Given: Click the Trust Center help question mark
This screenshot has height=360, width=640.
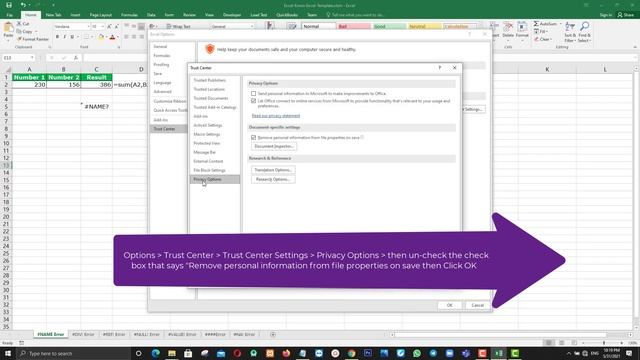Looking at the screenshot, I should (x=440, y=68).
